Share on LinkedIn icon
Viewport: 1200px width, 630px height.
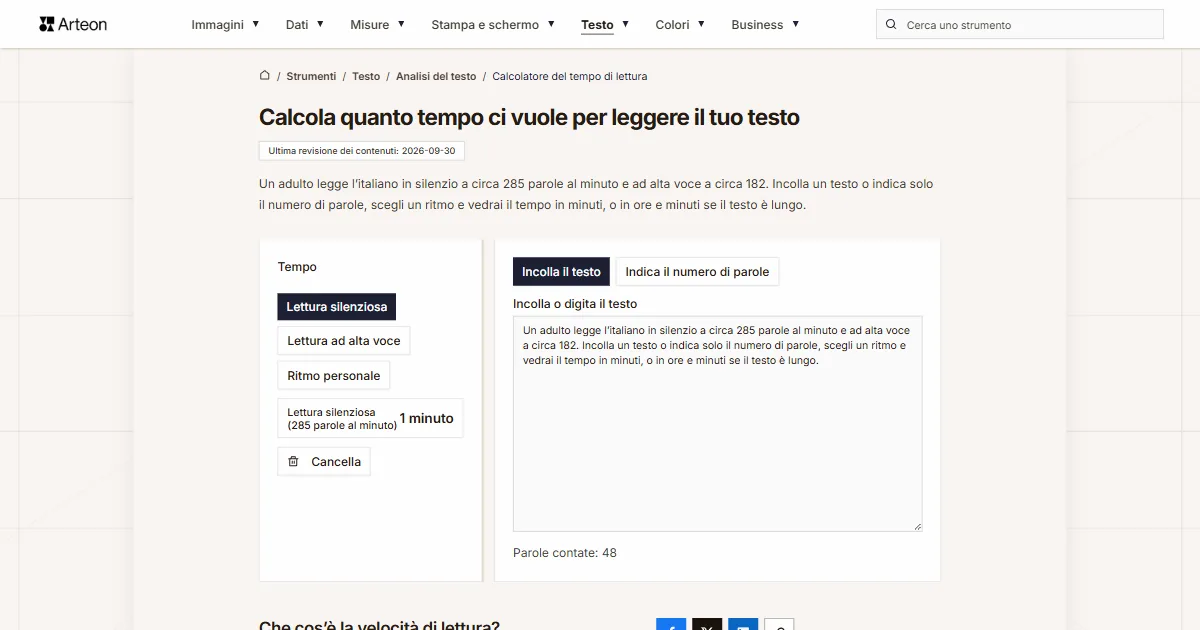(743, 625)
